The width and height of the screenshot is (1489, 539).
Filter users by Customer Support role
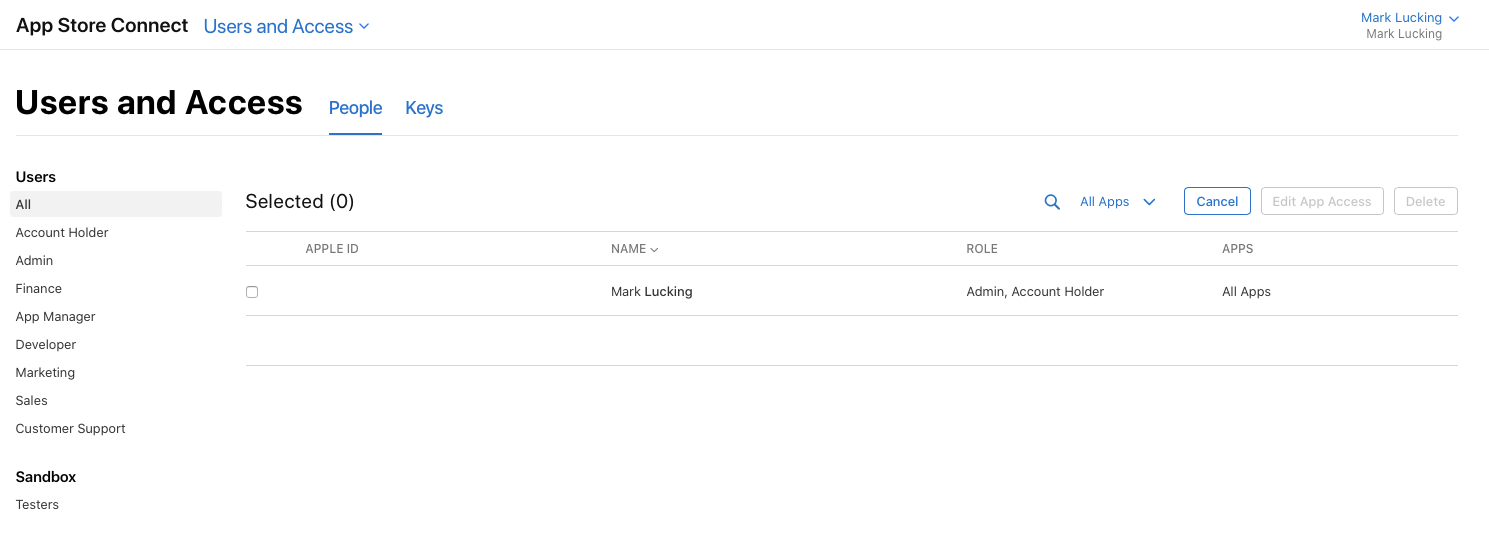click(71, 429)
